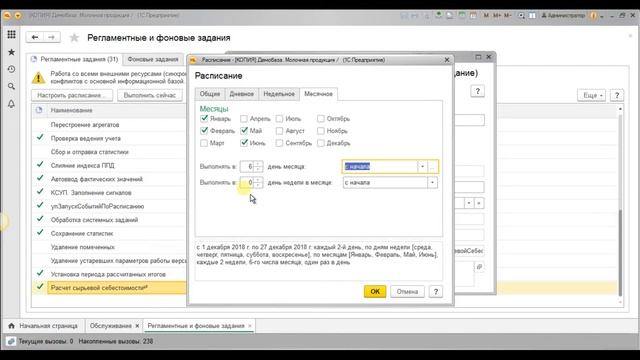This screenshot has width=640, height=360.
Task: Open the Search magnifier in left sidebar
Action: pos(11,87)
